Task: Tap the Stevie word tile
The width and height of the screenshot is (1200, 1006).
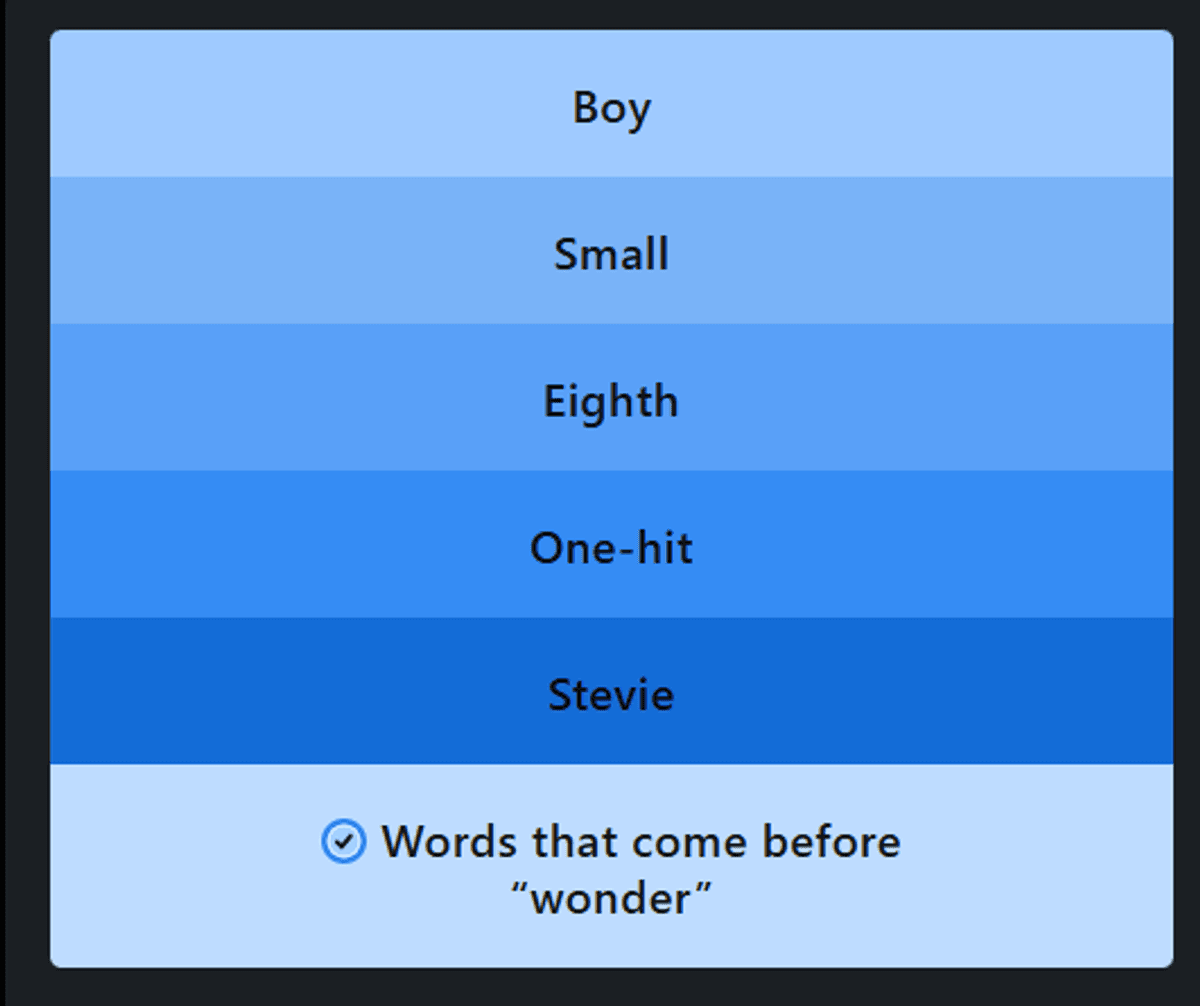Action: [611, 694]
